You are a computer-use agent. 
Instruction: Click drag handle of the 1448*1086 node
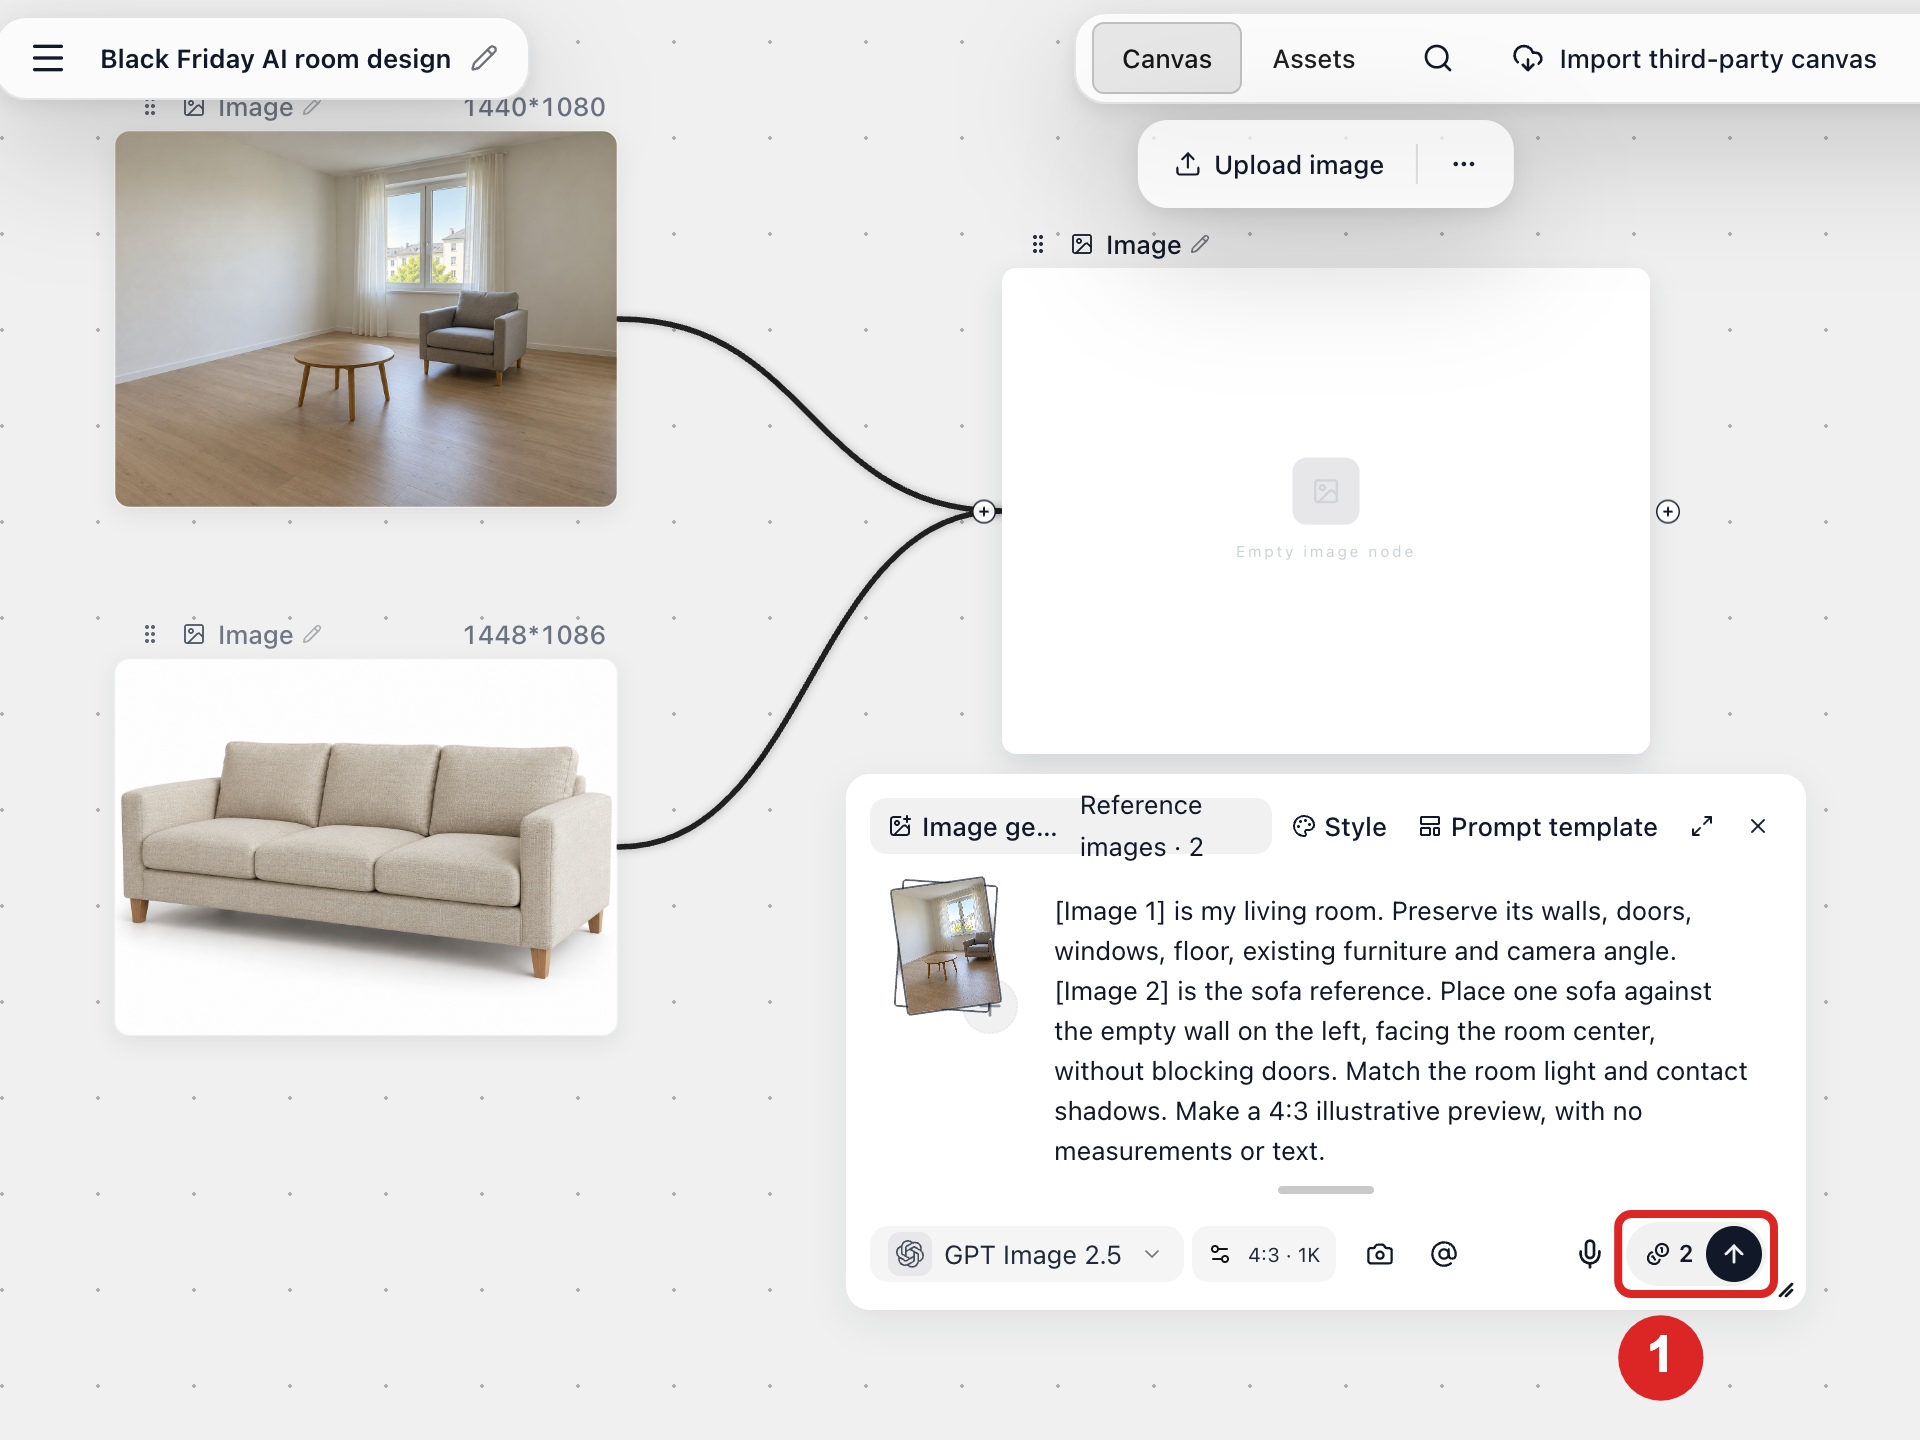[150, 634]
